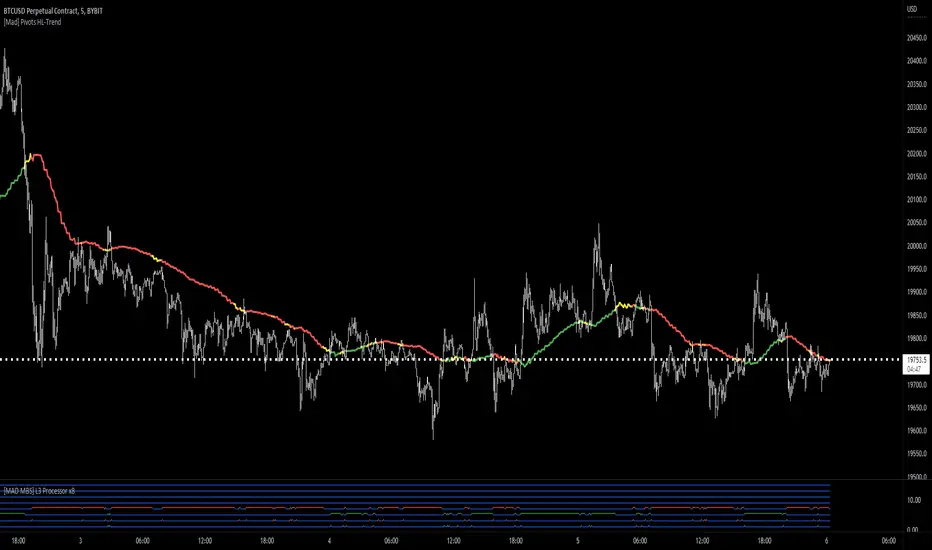Image resolution: width=932 pixels, height=550 pixels.
Task: Select date marker 3 on time axis
Action: point(80,541)
